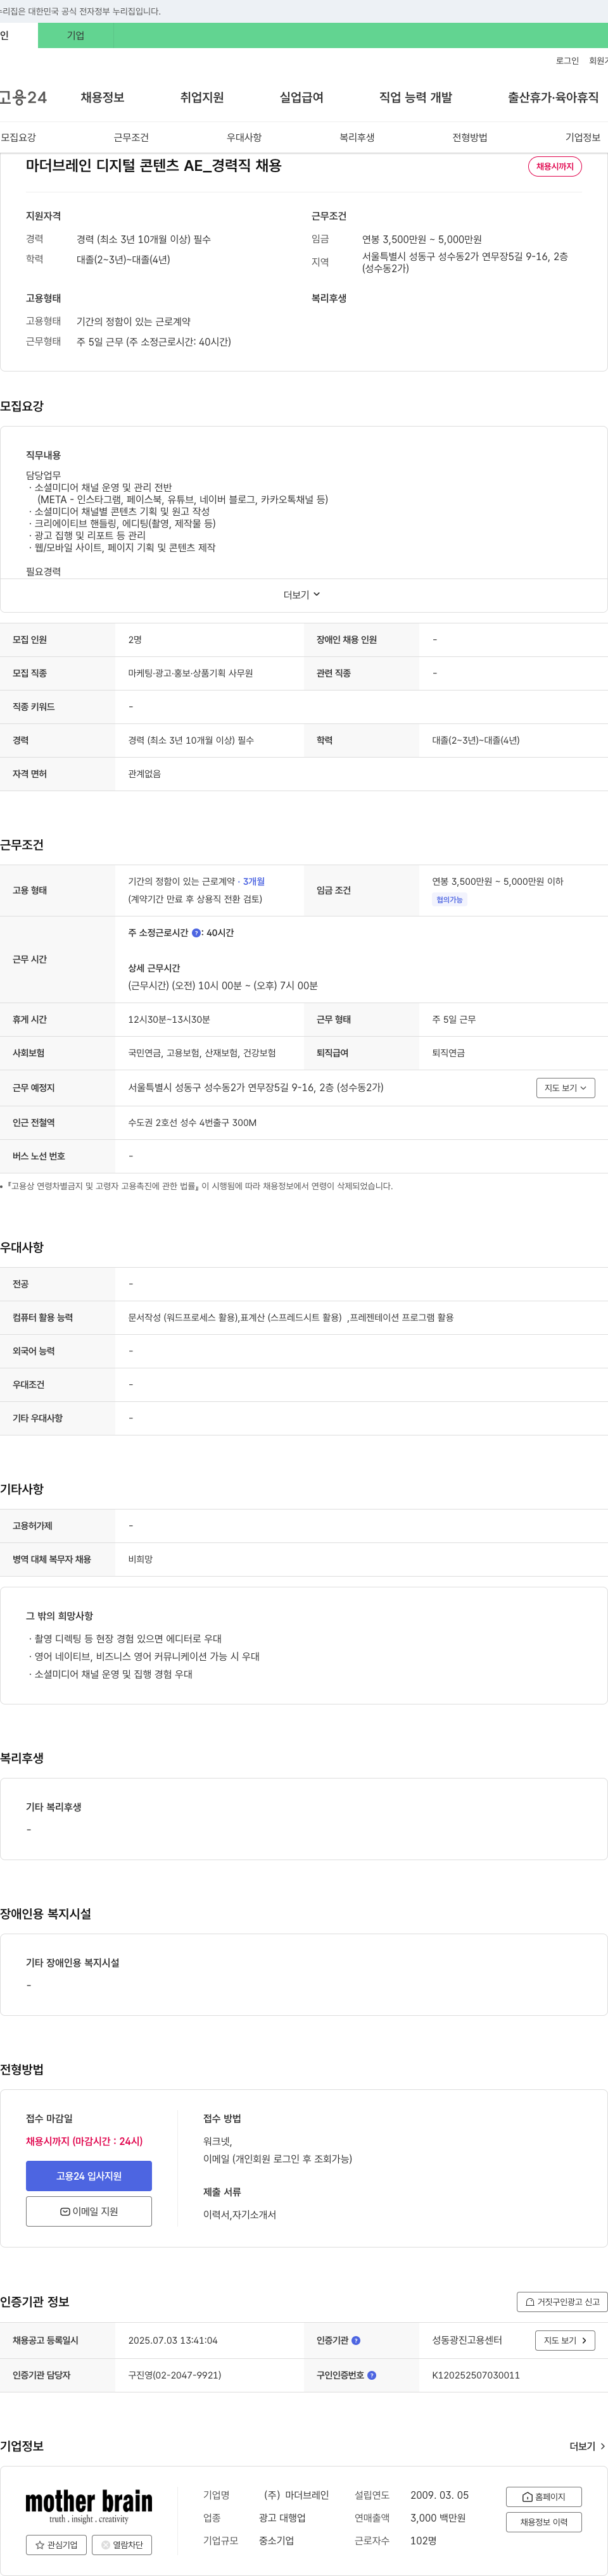Add company to 관심기업 favorites

(x=56, y=2545)
